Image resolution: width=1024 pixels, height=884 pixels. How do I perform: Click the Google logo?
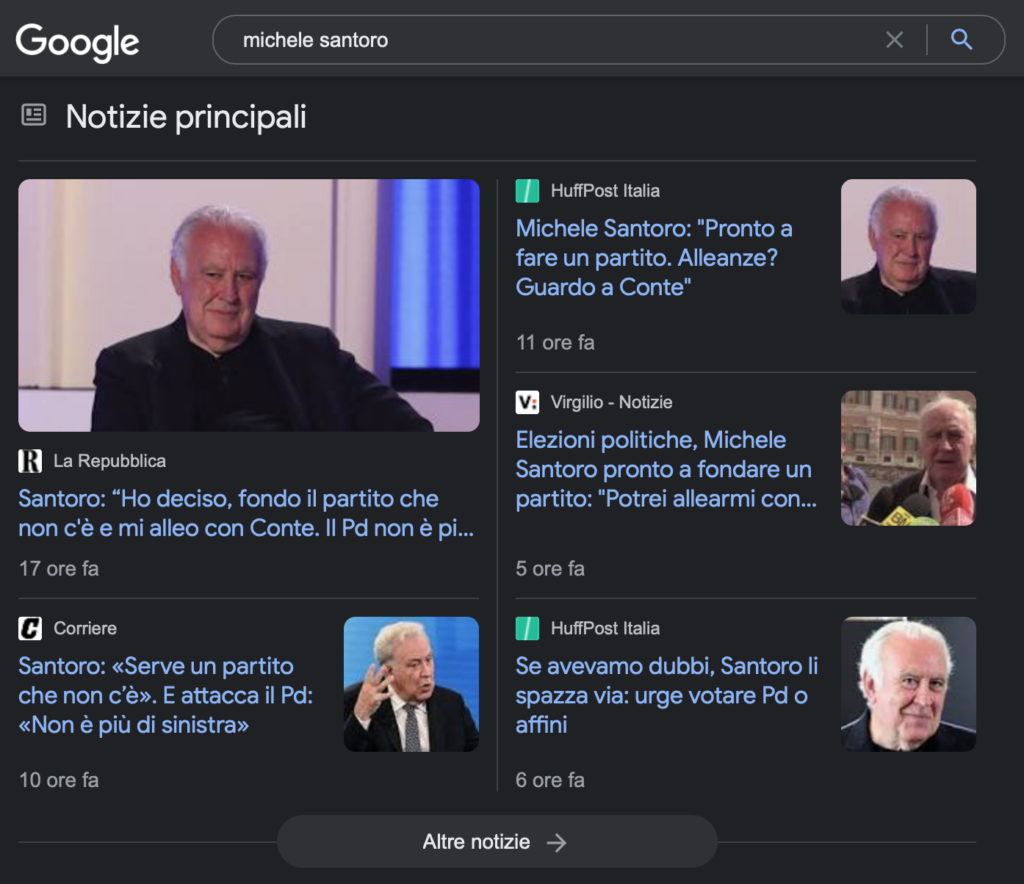click(76, 41)
